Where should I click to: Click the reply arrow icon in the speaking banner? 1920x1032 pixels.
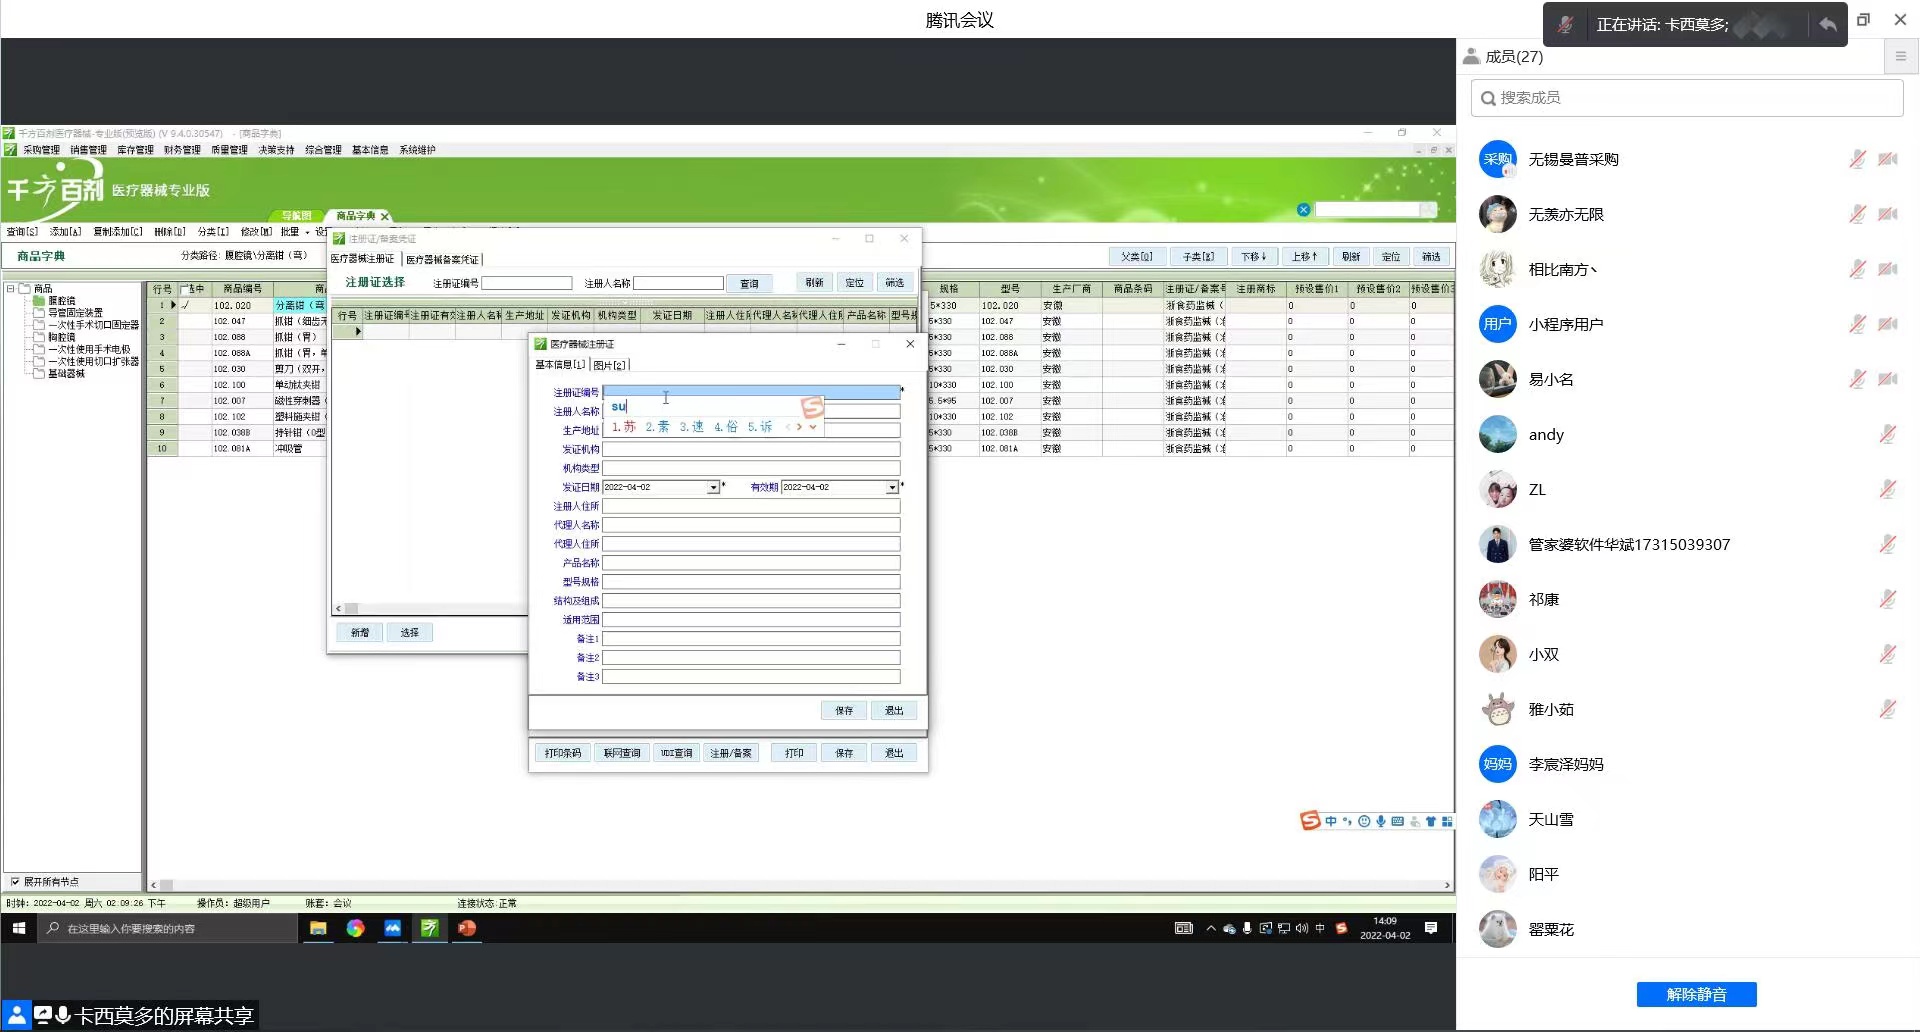pyautogui.click(x=1827, y=24)
